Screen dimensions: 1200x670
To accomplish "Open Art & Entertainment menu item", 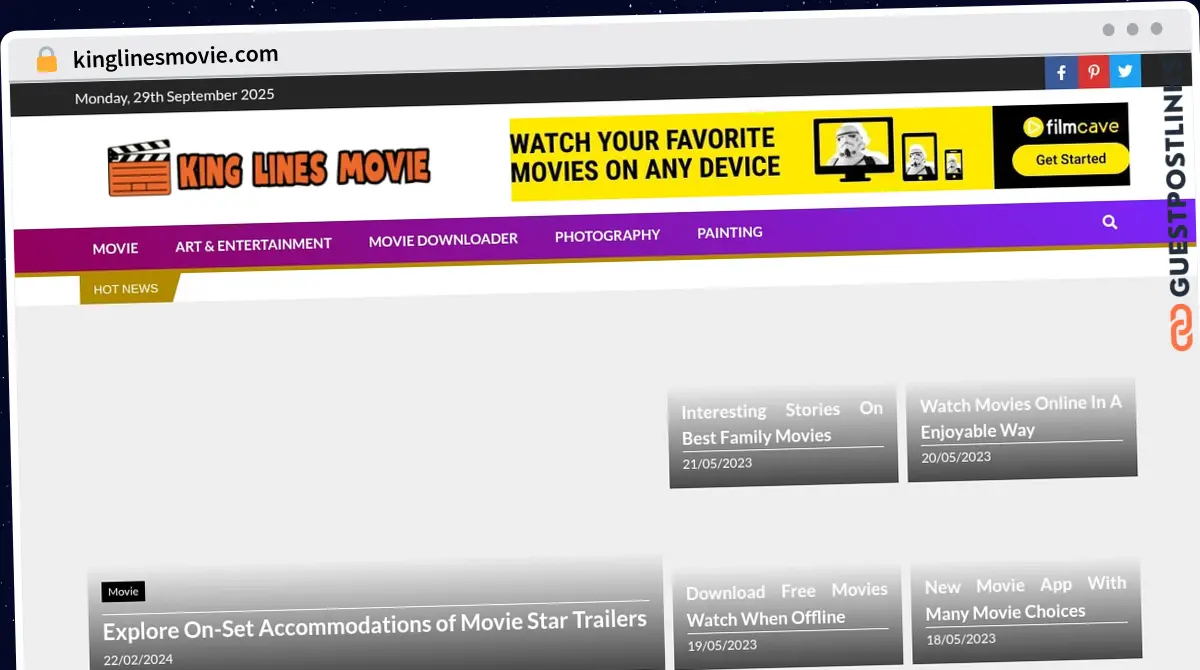I will point(253,244).
